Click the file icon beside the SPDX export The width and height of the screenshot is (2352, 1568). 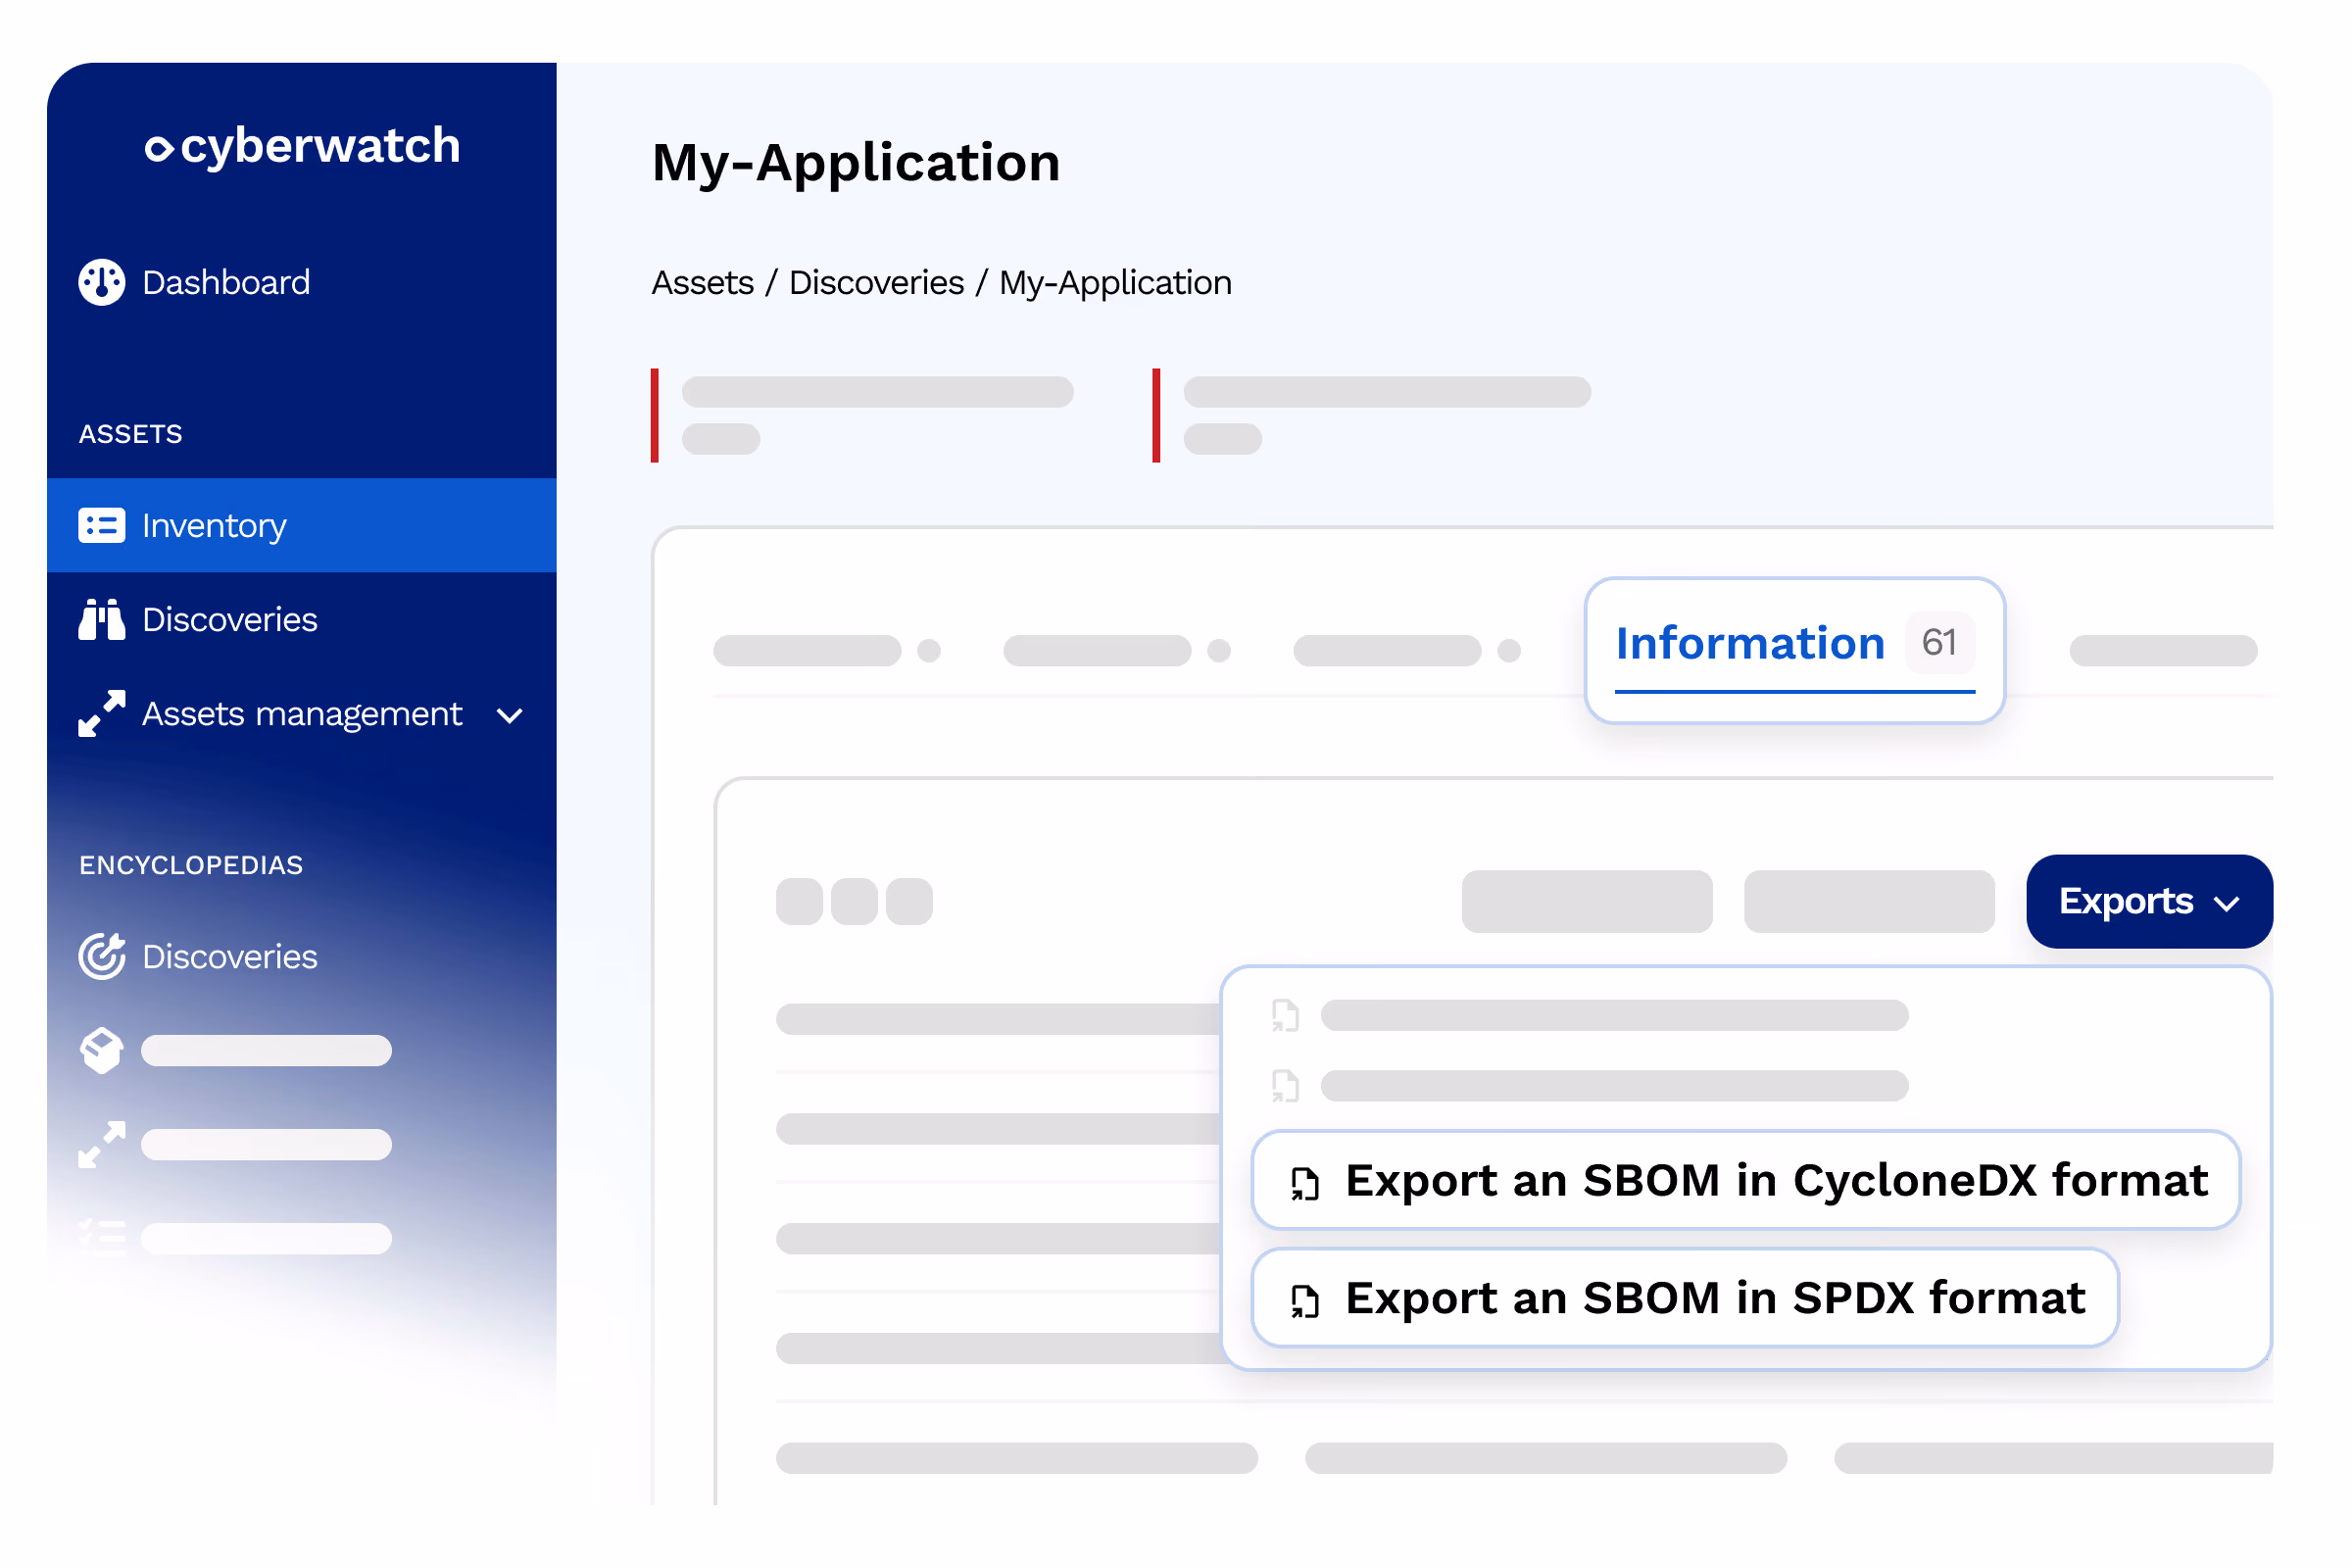tap(1305, 1300)
